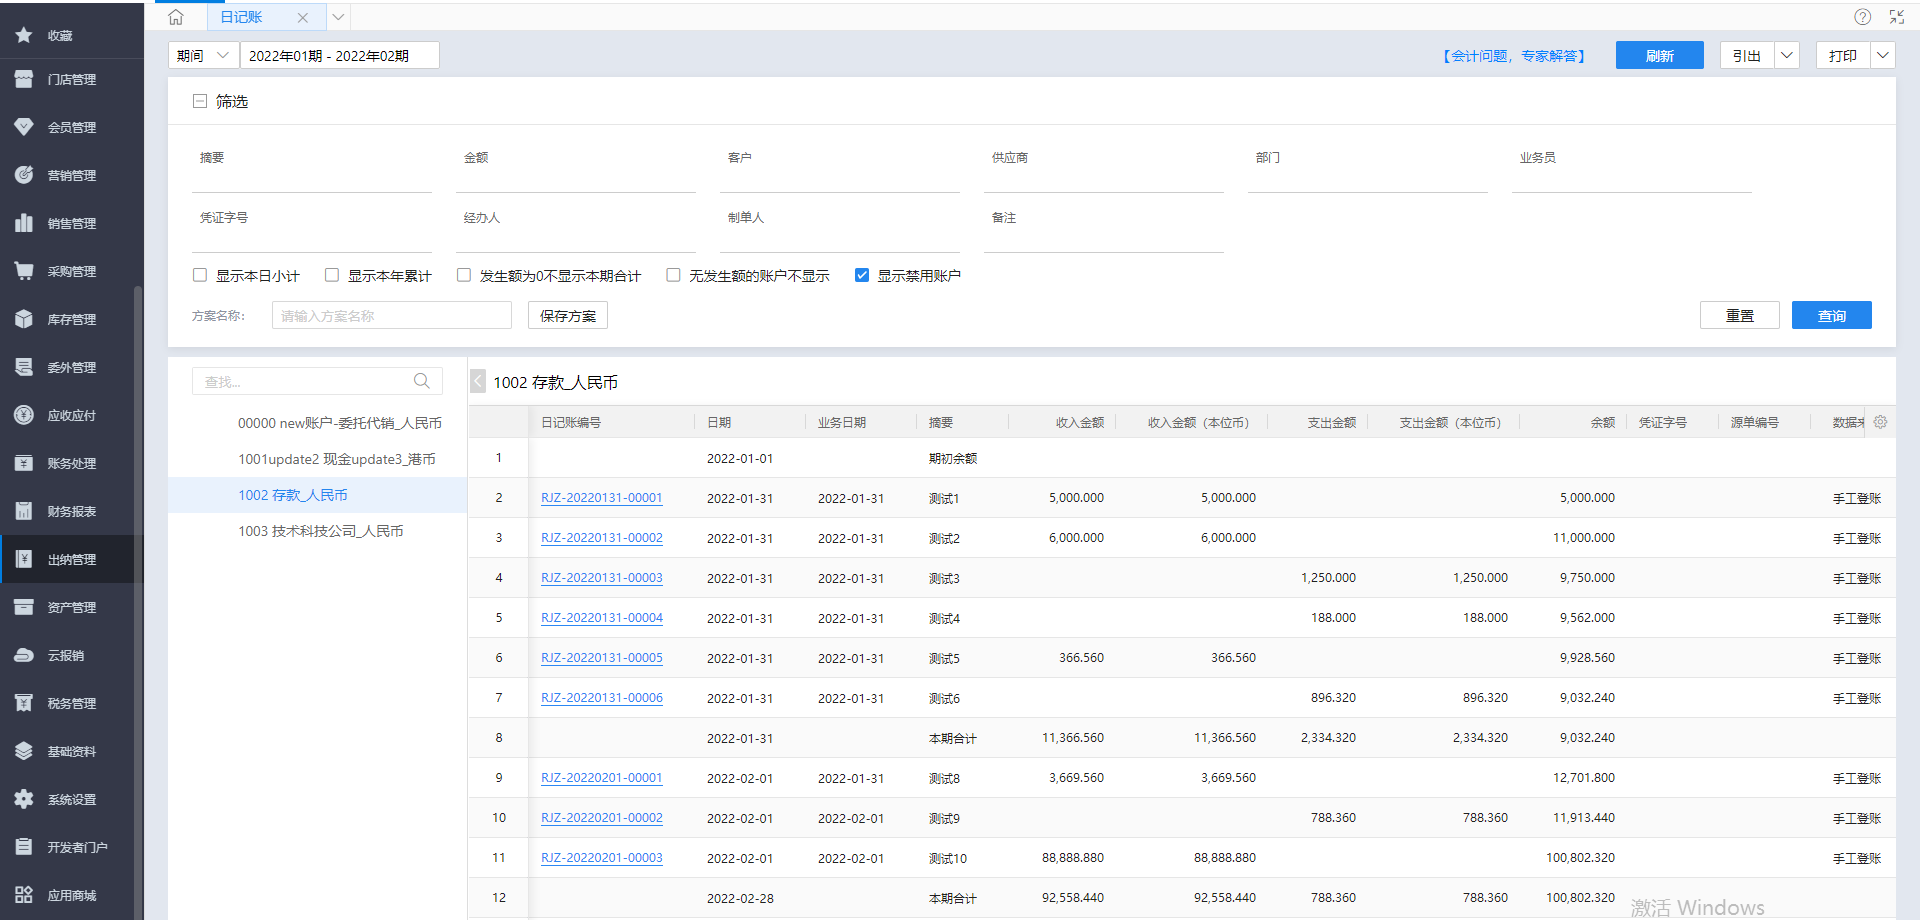Click the 查询 button

pos(1831,315)
